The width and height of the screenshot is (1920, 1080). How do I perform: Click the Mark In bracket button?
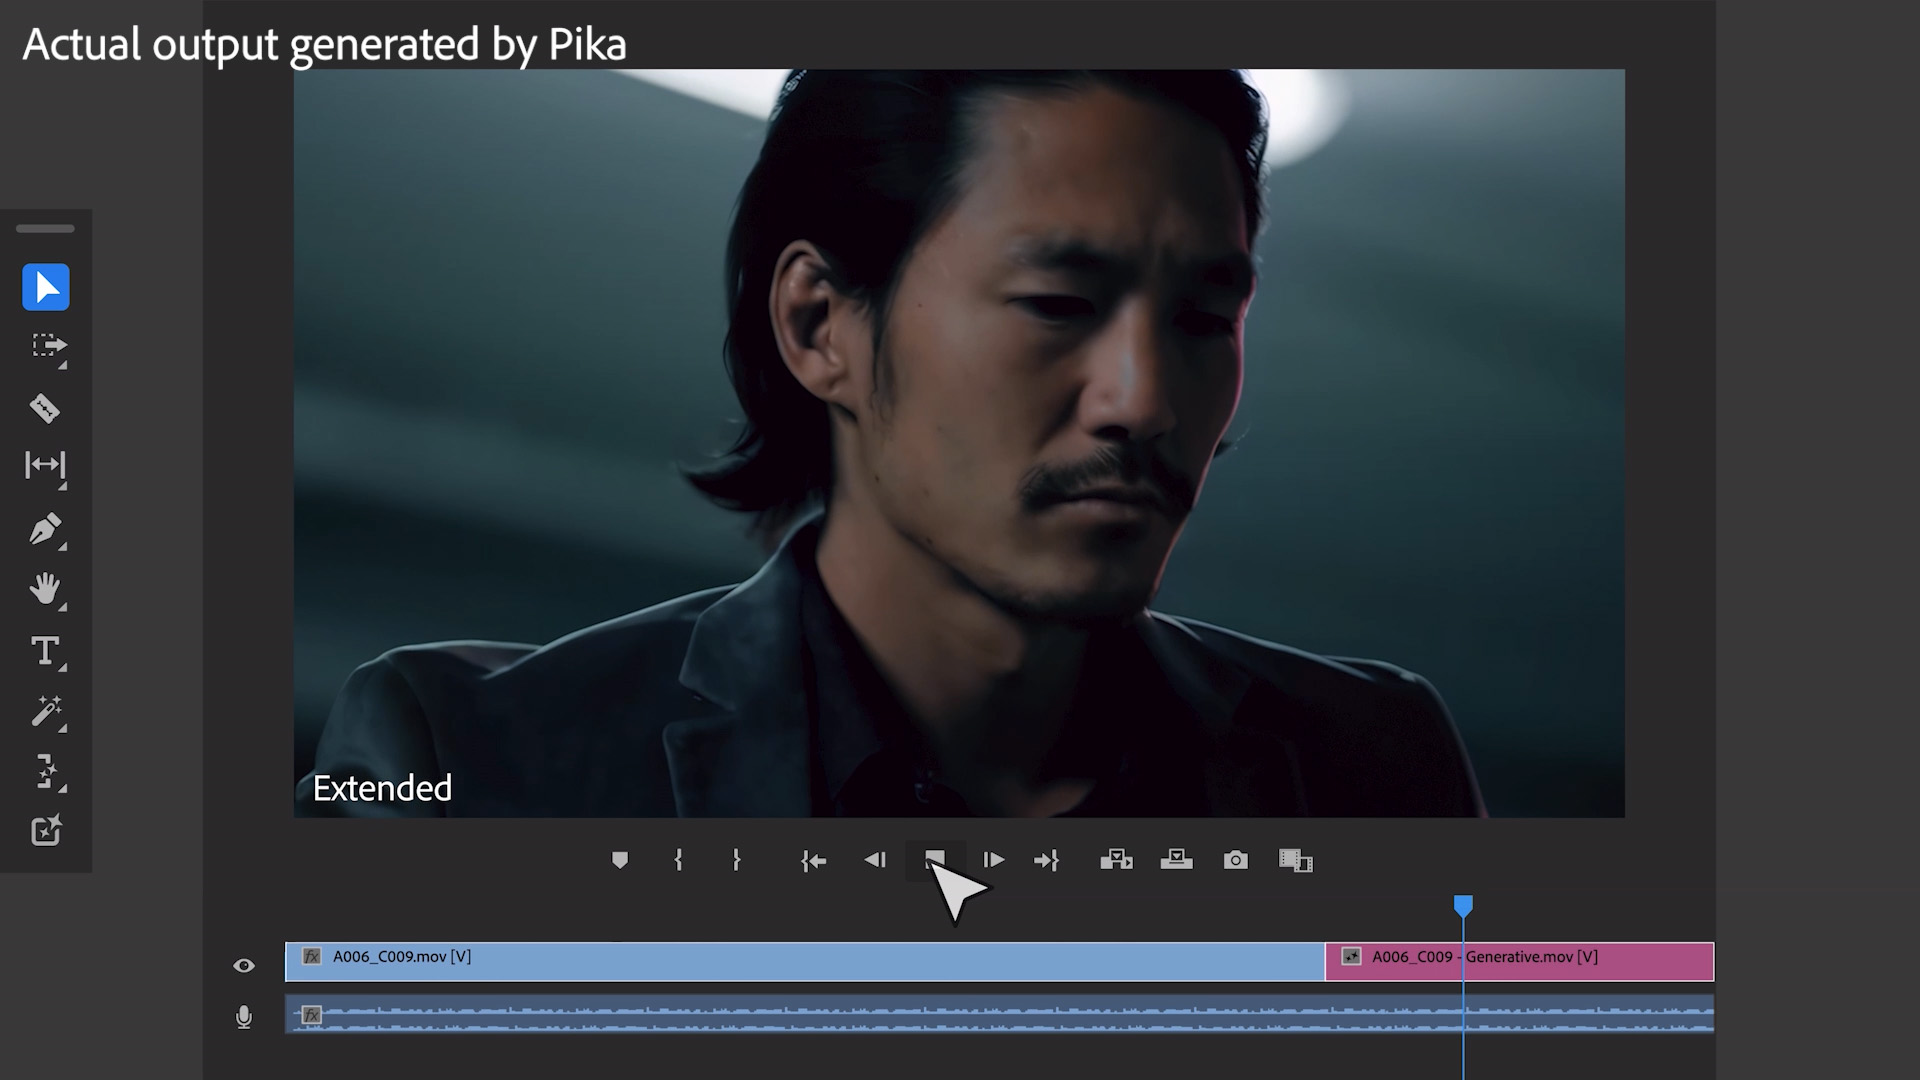point(678,860)
